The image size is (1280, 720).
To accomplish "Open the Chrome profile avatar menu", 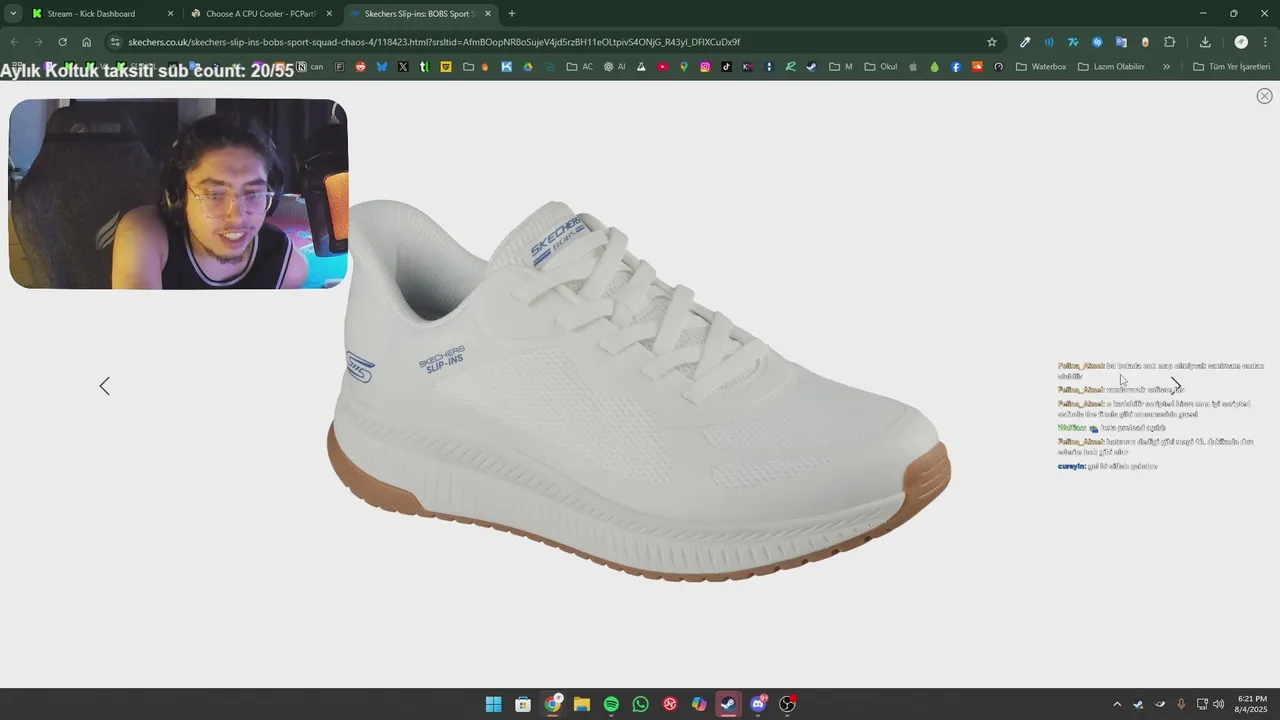I will point(1241,42).
